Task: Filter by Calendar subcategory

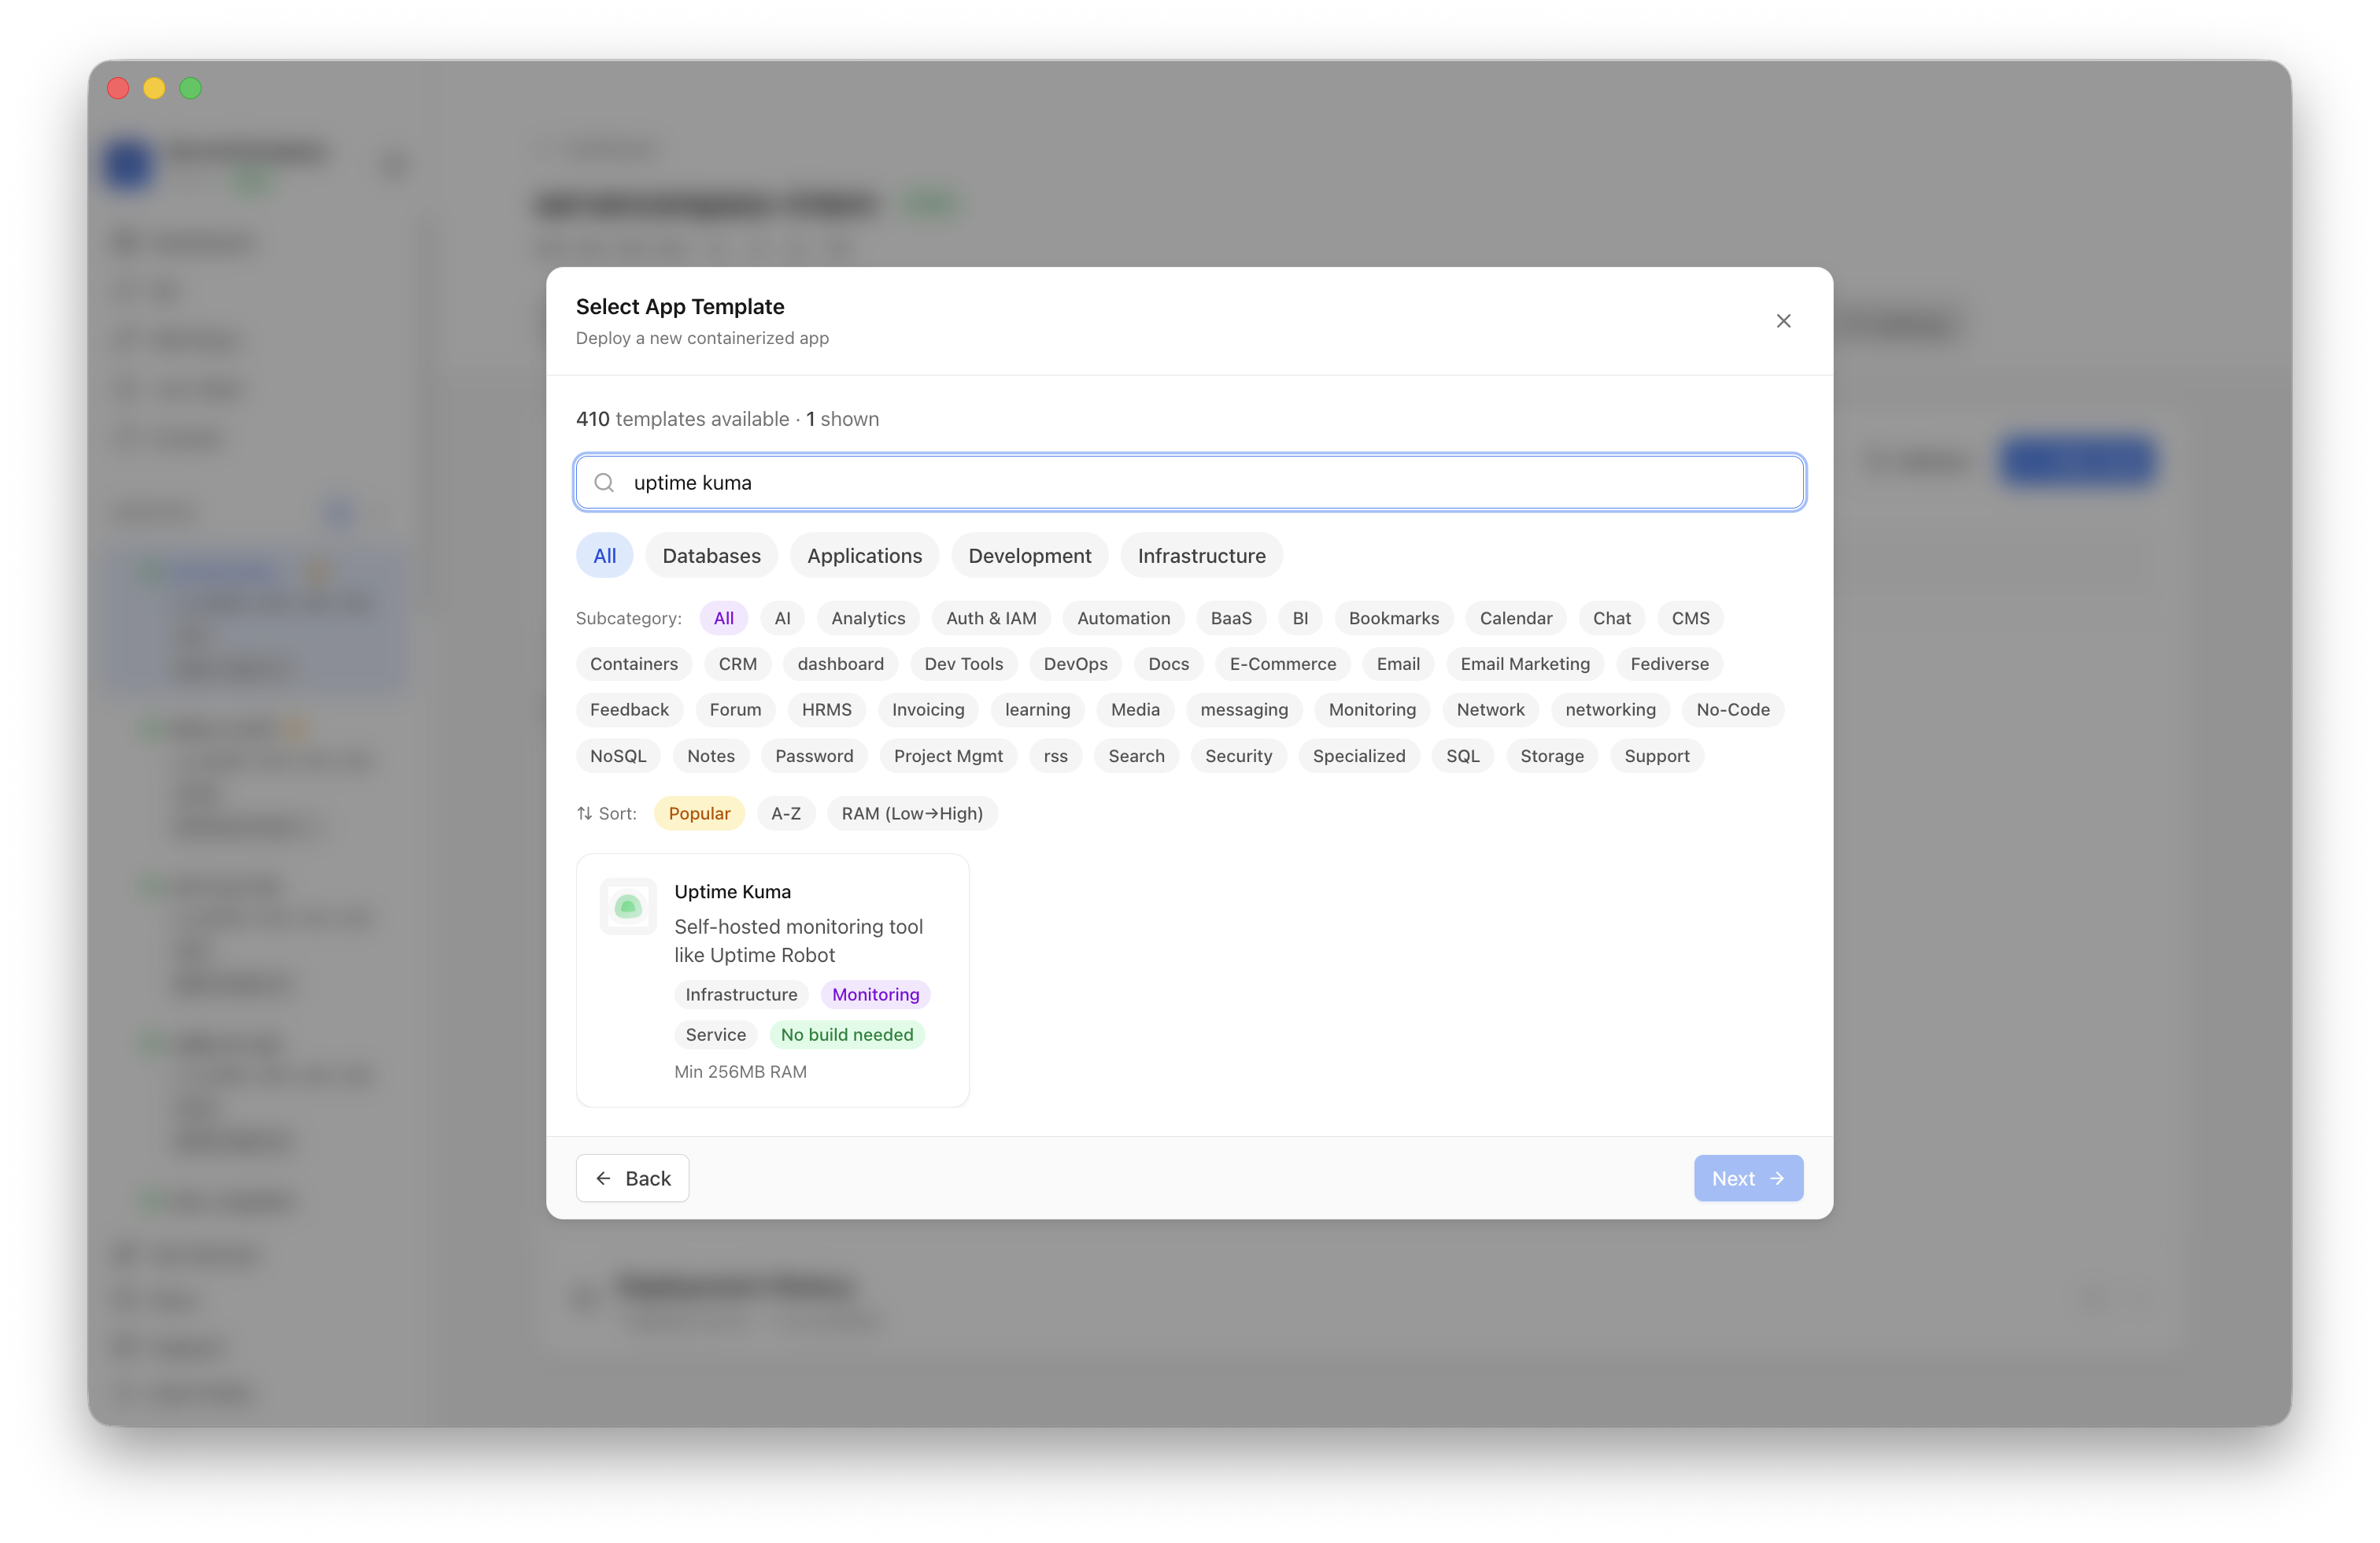Action: 1516,618
